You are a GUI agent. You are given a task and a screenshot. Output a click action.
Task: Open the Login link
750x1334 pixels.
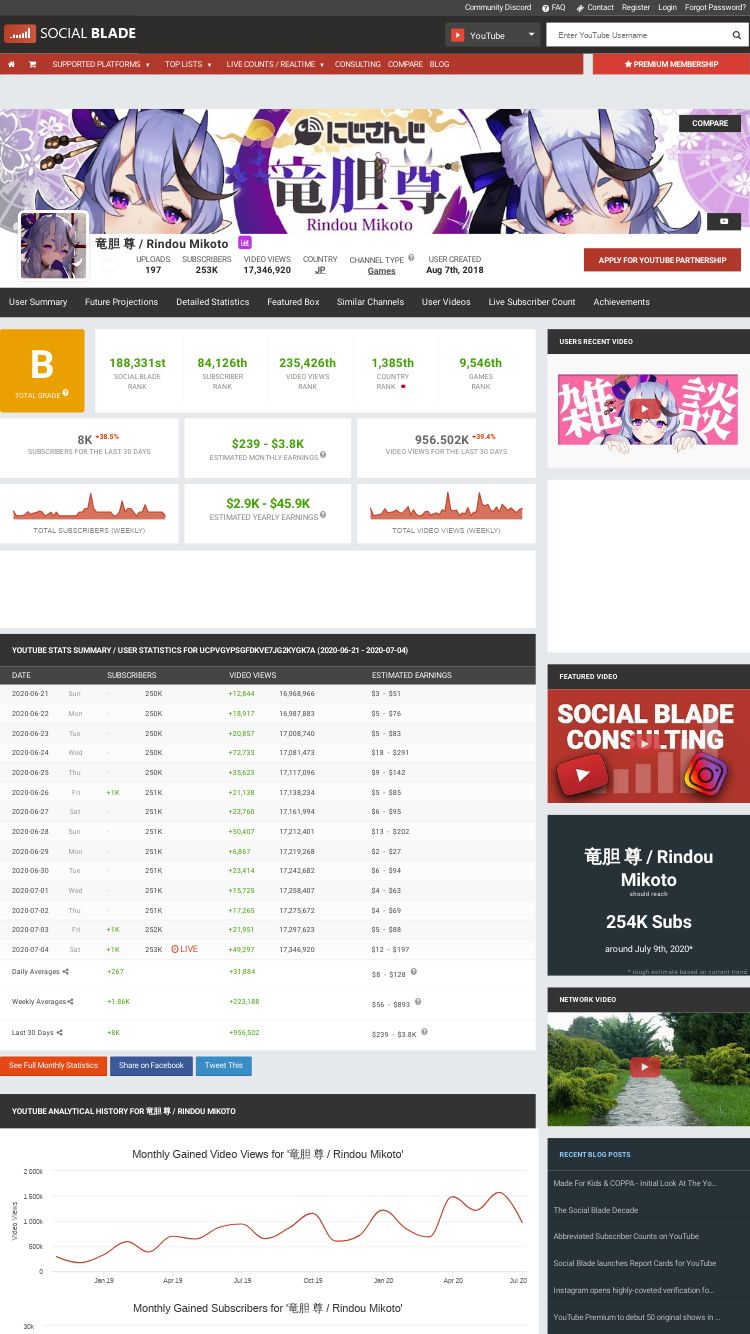point(667,7)
